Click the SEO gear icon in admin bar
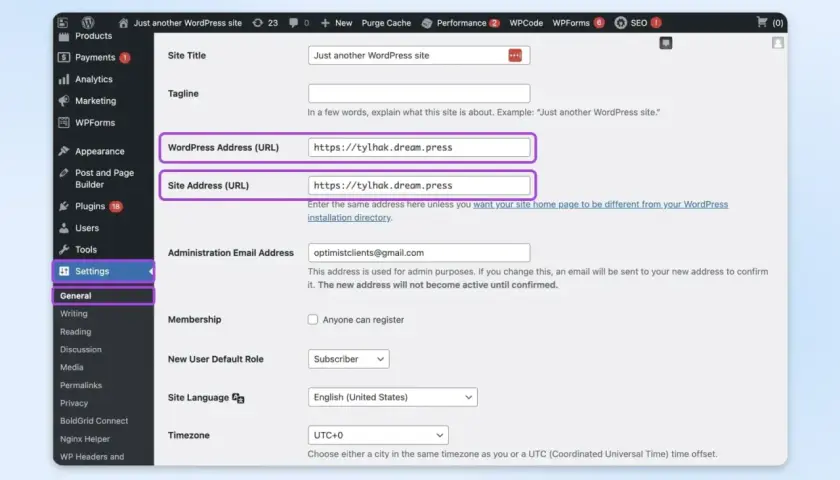 coord(620,22)
